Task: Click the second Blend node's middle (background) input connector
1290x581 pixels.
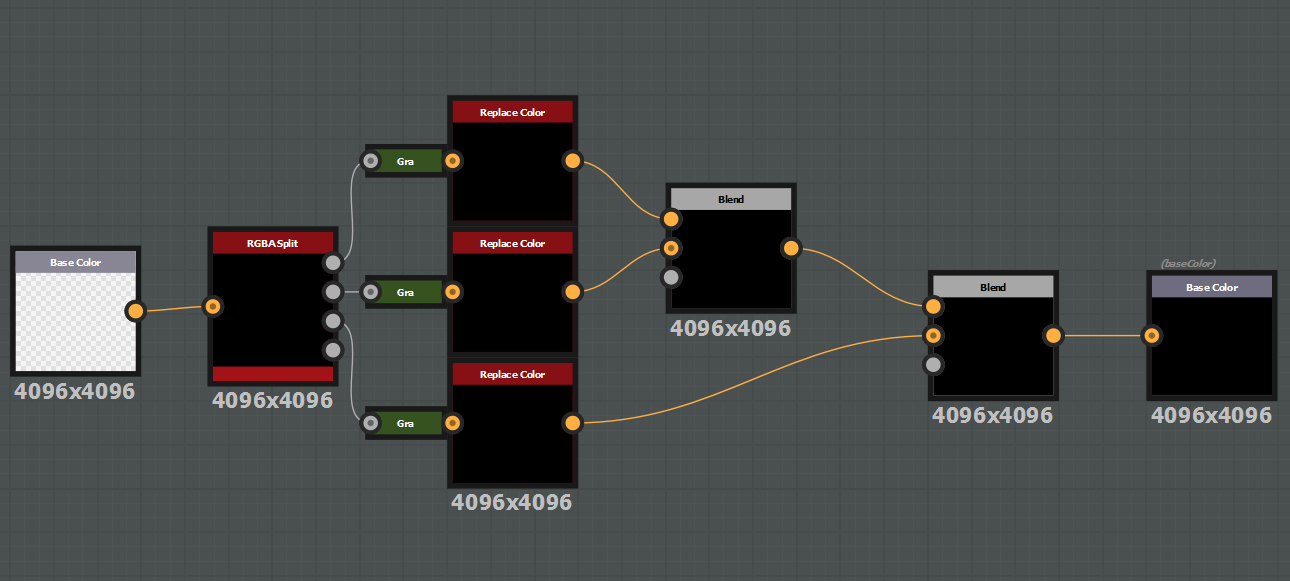Action: 933,335
